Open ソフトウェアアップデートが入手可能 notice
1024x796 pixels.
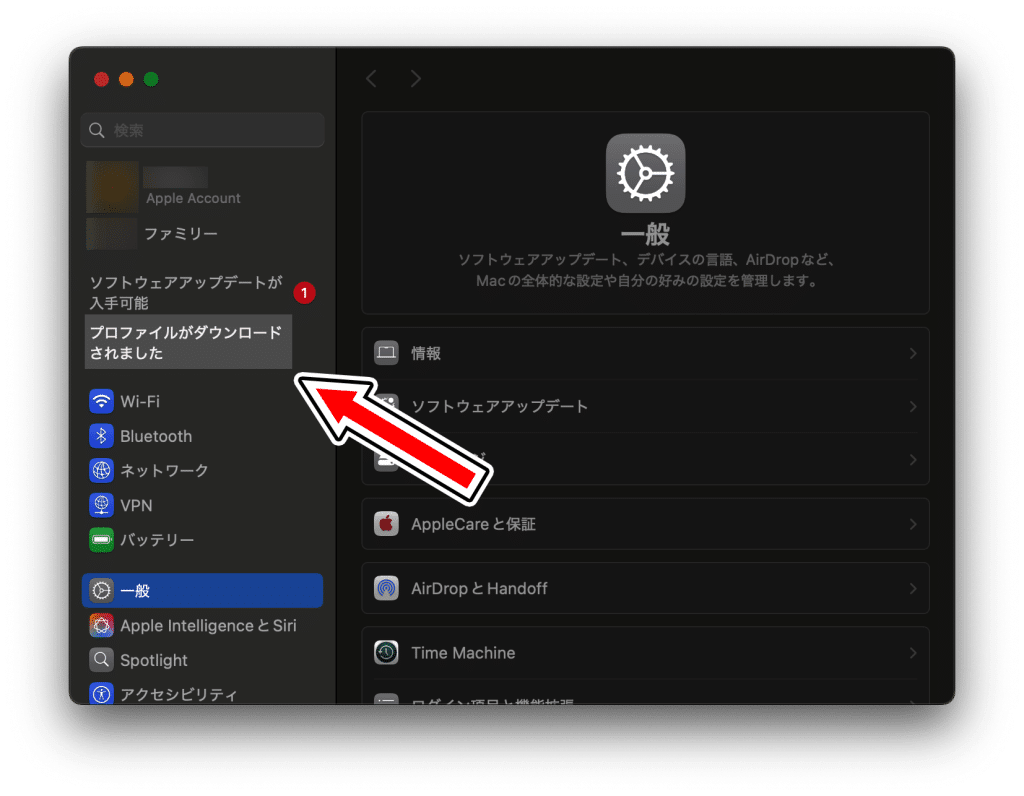pyautogui.click(x=187, y=293)
